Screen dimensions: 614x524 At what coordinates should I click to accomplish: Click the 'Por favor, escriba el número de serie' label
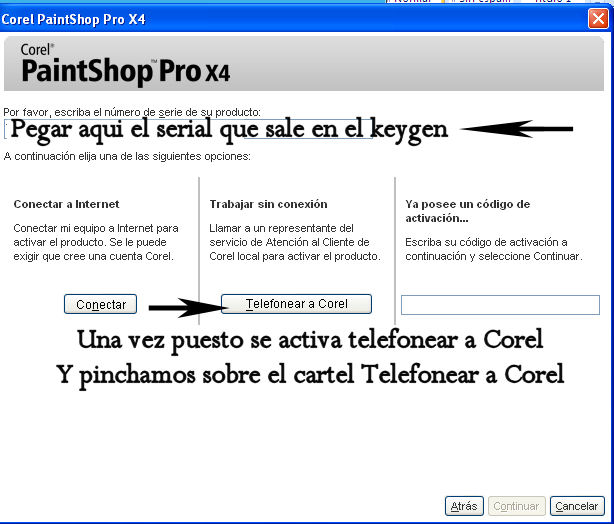[132, 112]
